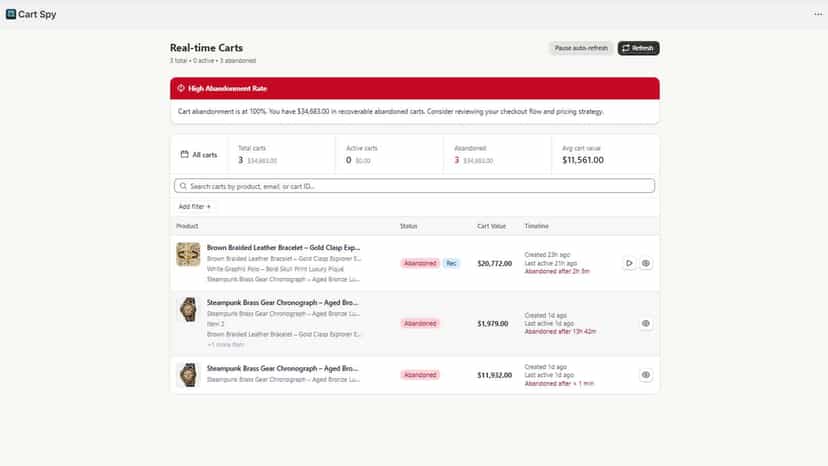Filter by Total carts stat

[x=281, y=154]
